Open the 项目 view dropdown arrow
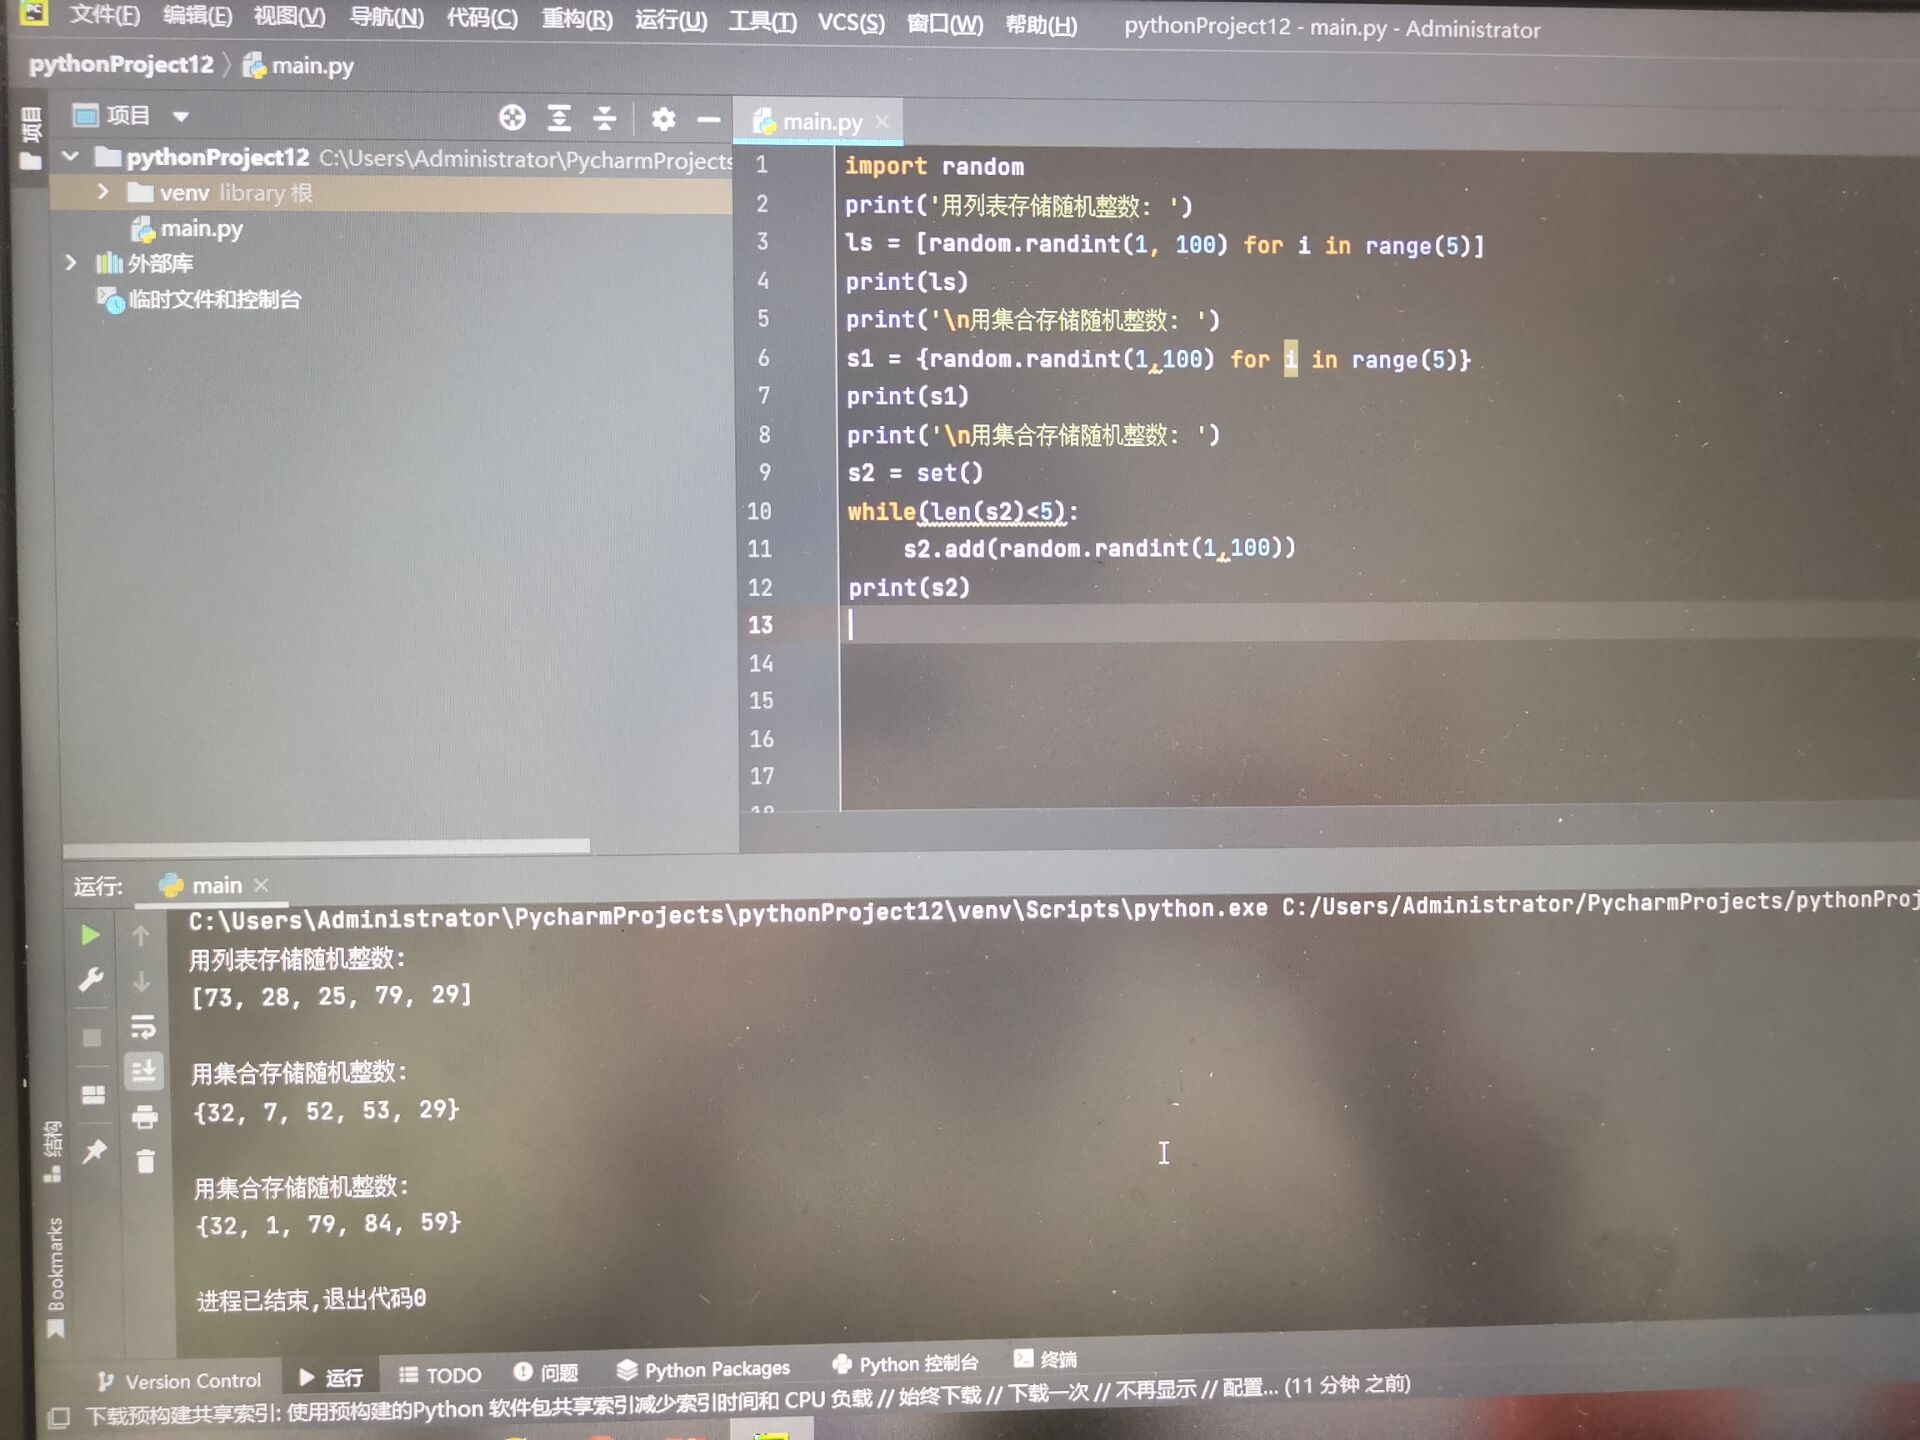 [181, 116]
